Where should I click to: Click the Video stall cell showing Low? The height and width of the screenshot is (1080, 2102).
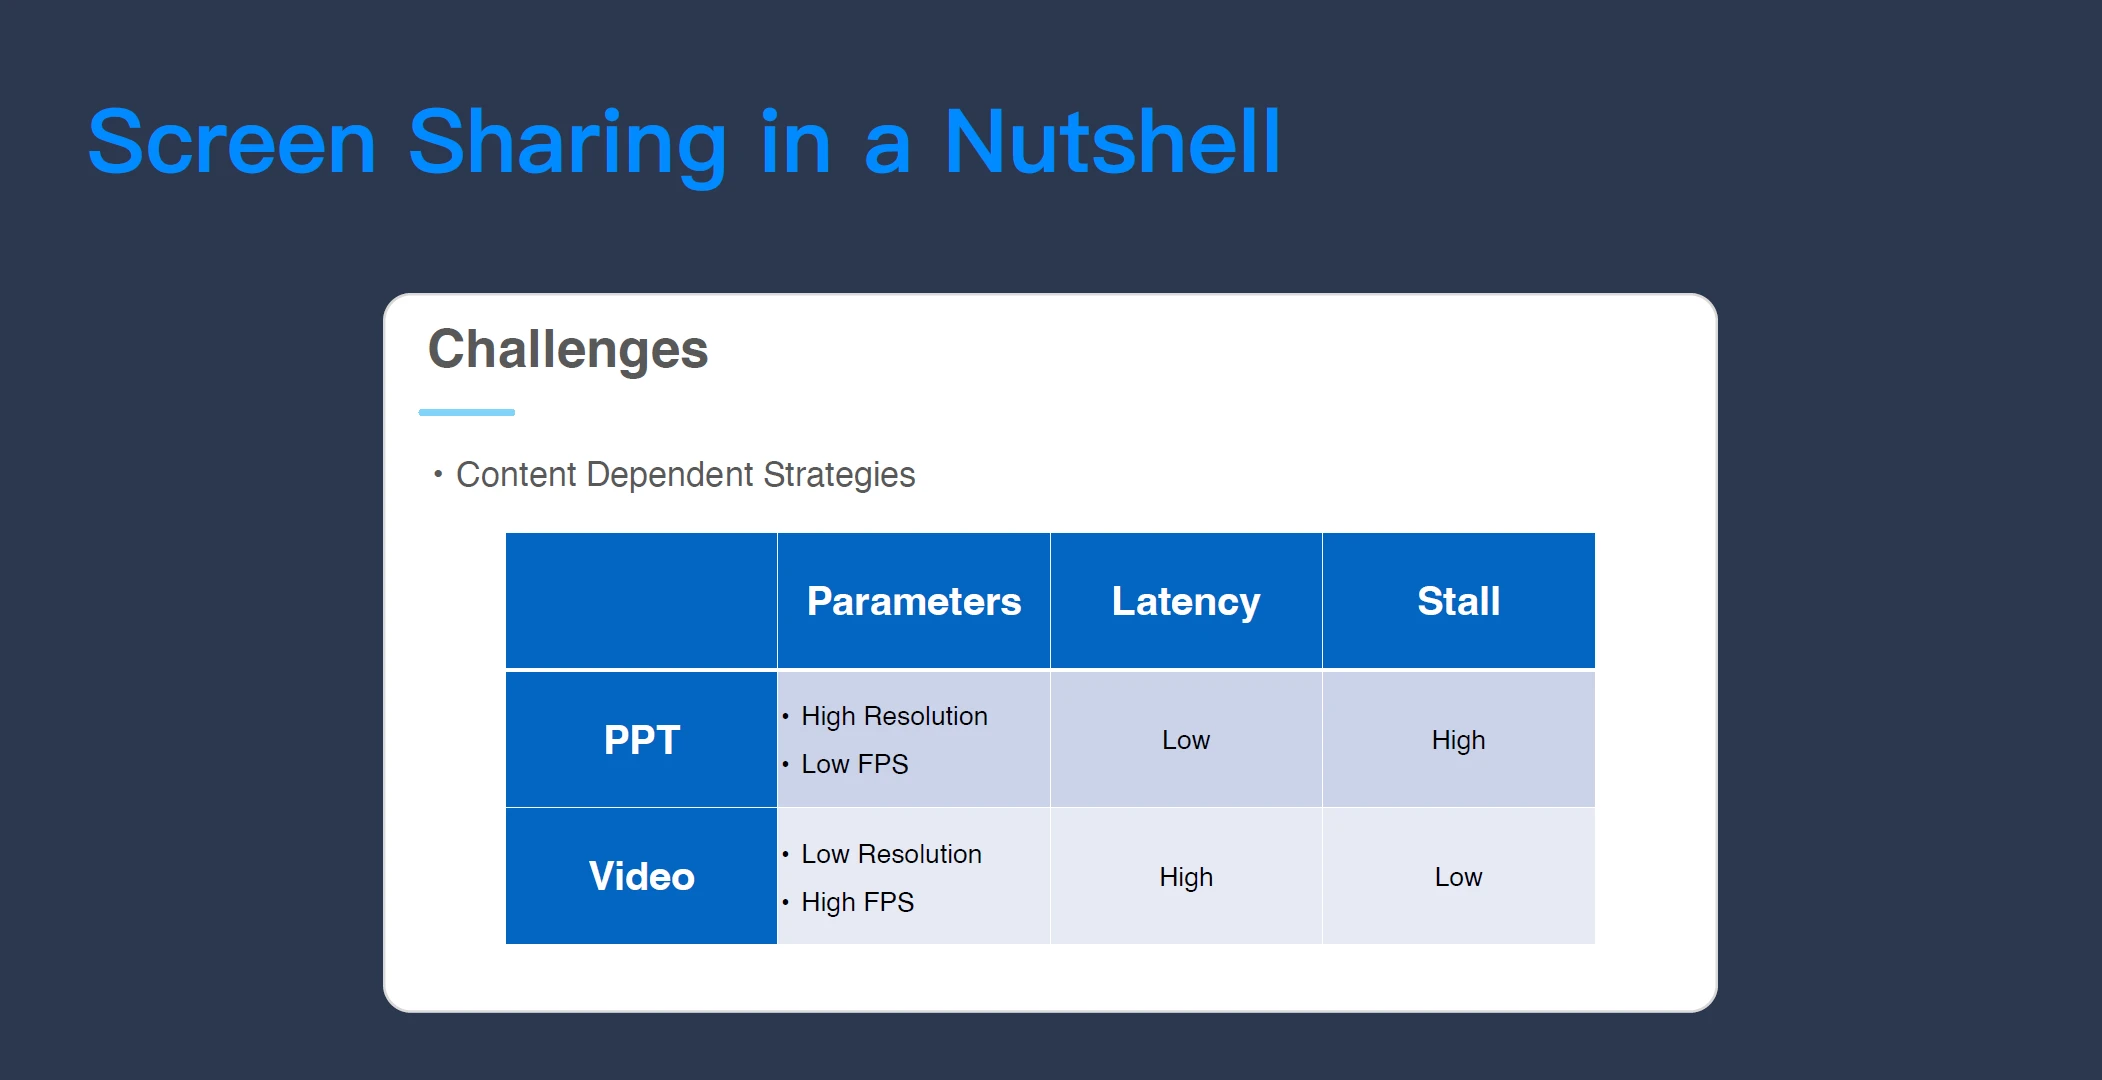point(1458,877)
